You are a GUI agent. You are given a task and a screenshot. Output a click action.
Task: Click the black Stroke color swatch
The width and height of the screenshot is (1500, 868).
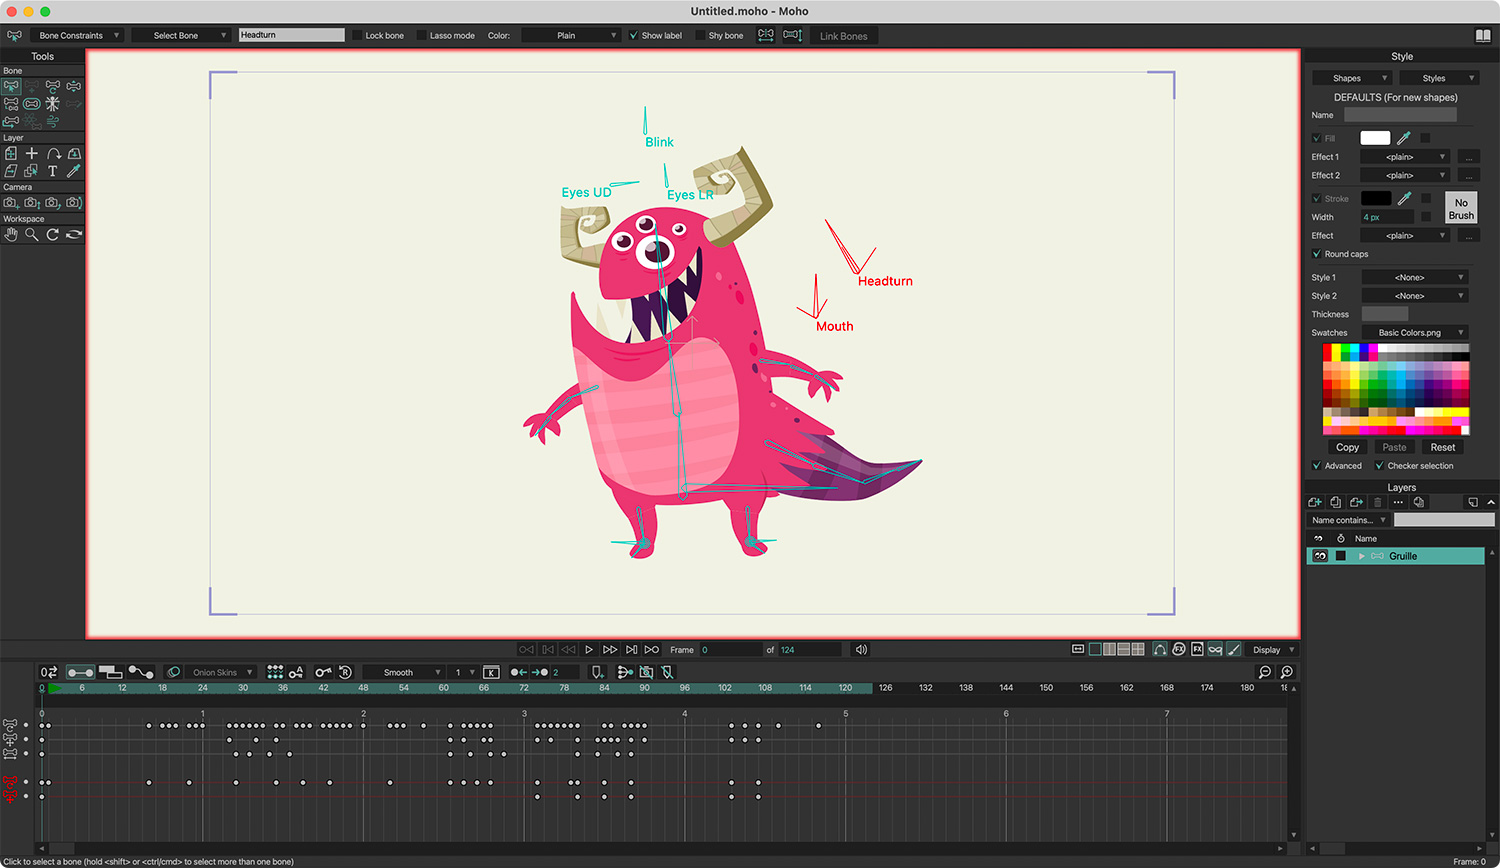(x=1375, y=199)
